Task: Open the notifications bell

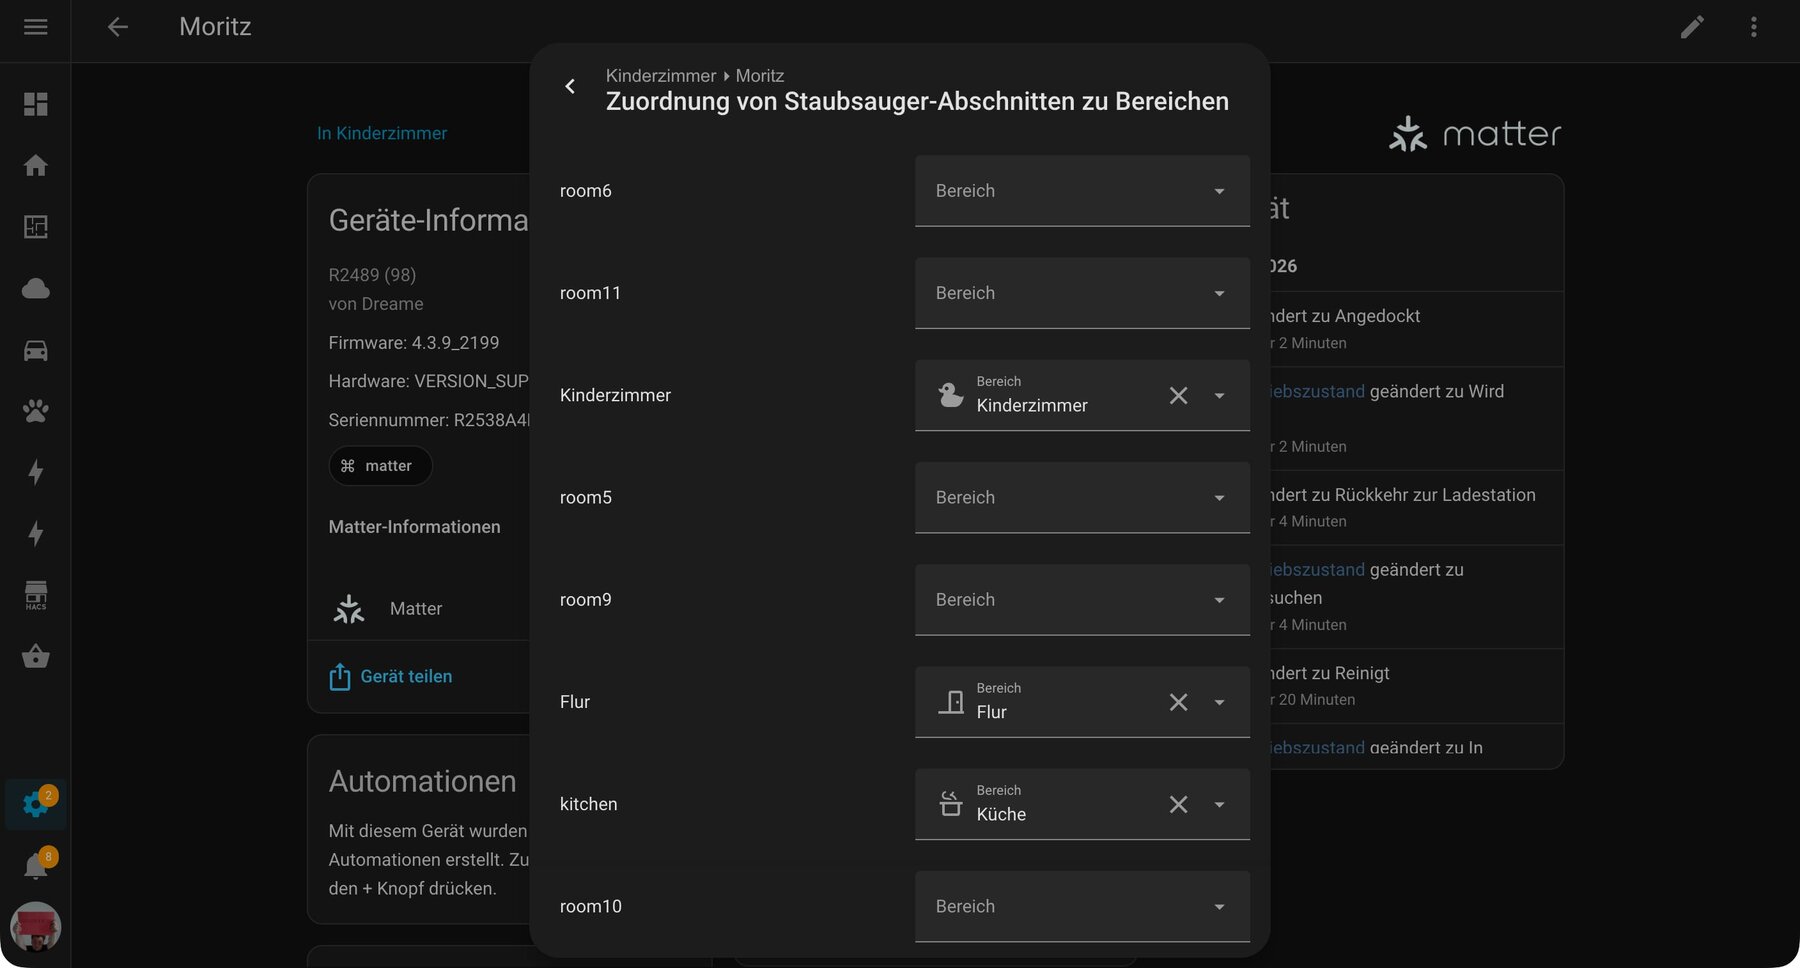Action: click(36, 866)
